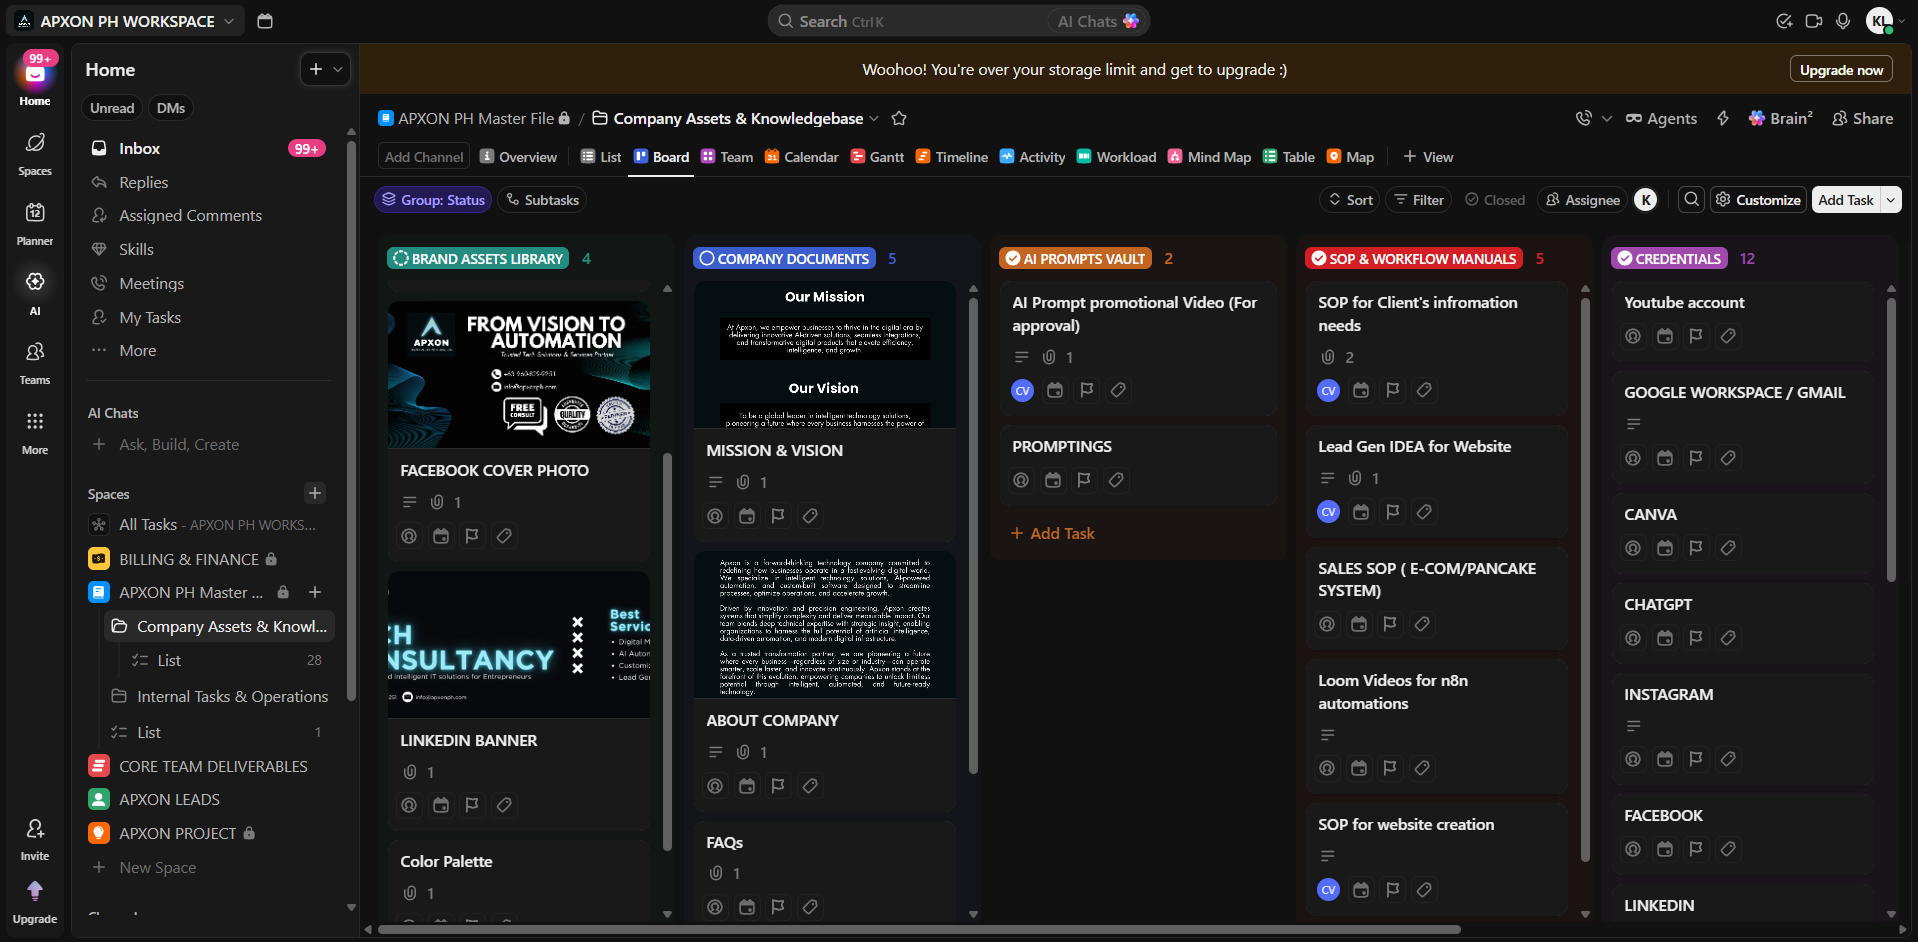
Task: Click the Invite icon in sidebar
Action: (35, 838)
